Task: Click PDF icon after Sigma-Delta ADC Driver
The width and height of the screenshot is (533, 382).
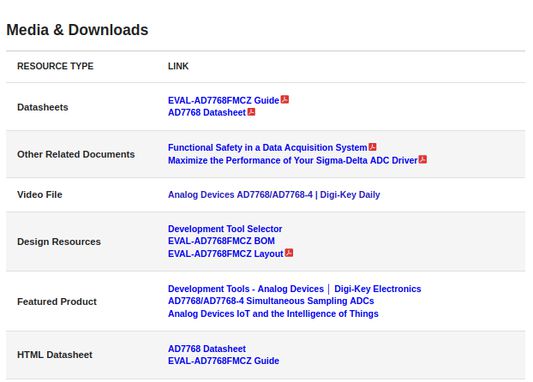Action: click(423, 159)
